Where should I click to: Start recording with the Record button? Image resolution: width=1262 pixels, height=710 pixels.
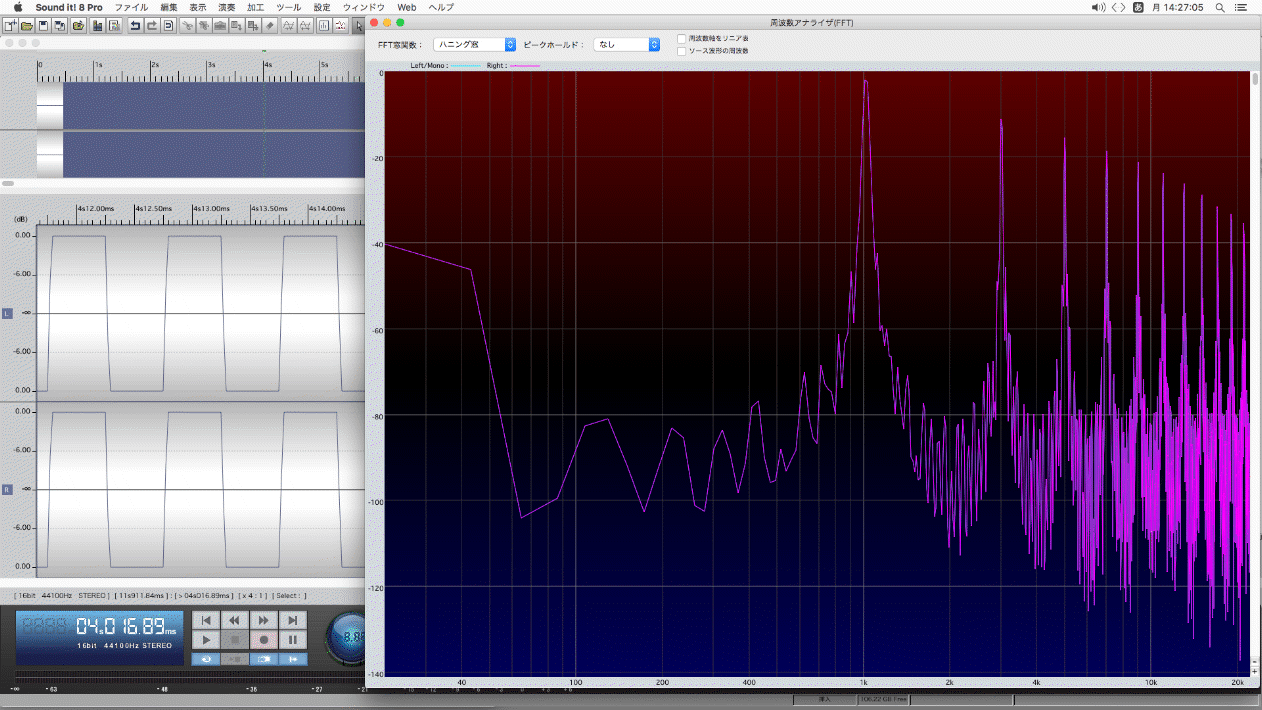(x=264, y=640)
